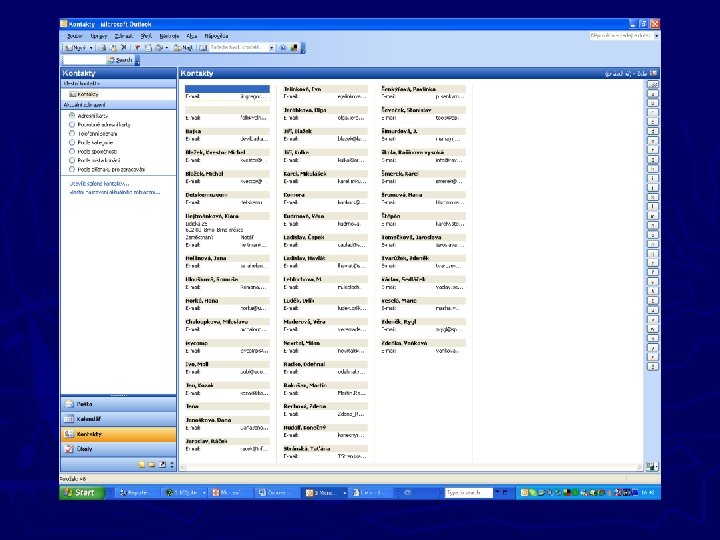The image size is (720, 540).
Task: Click the horizontal scrollbar under contact cards
Action: pyautogui.click(x=411, y=467)
